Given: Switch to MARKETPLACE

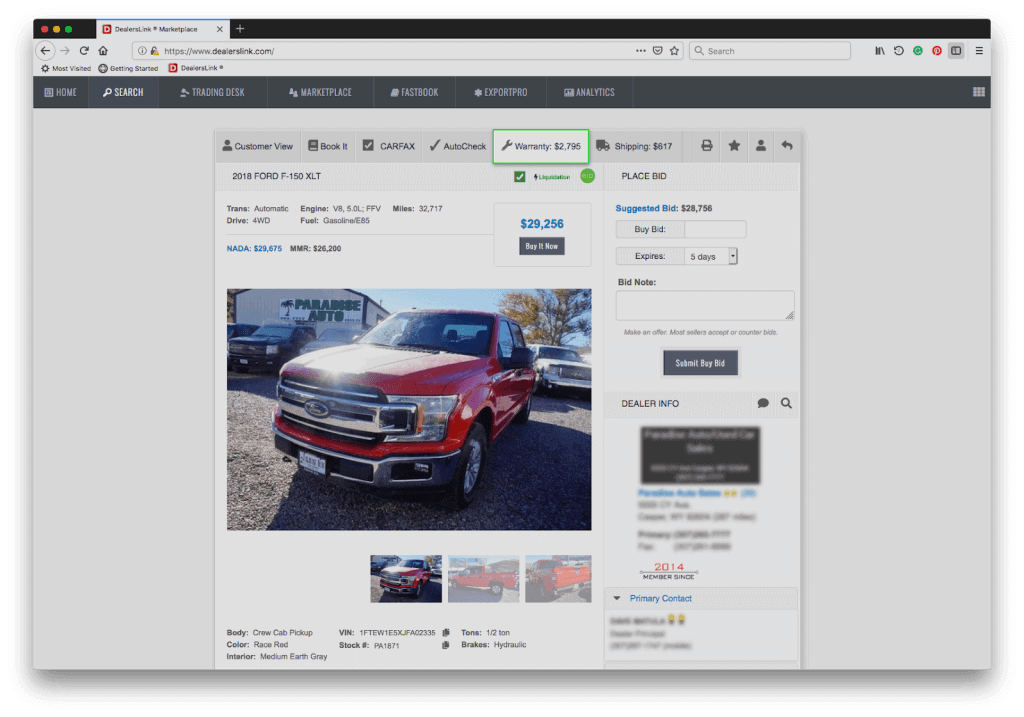Looking at the screenshot, I should point(320,92).
